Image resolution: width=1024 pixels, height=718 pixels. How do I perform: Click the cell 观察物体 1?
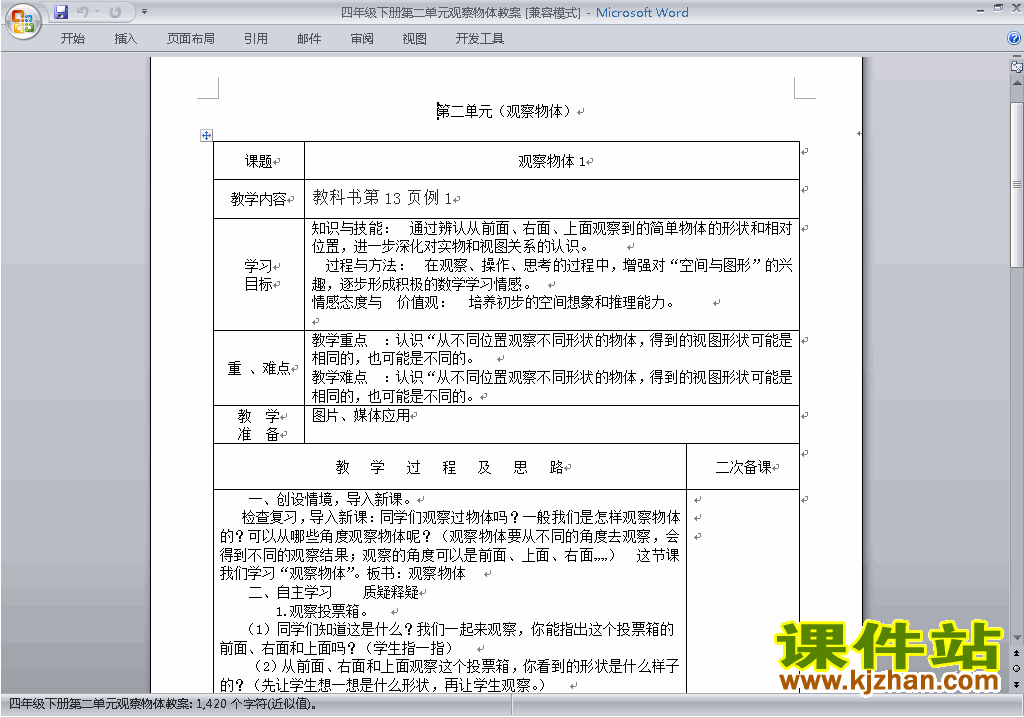552,161
